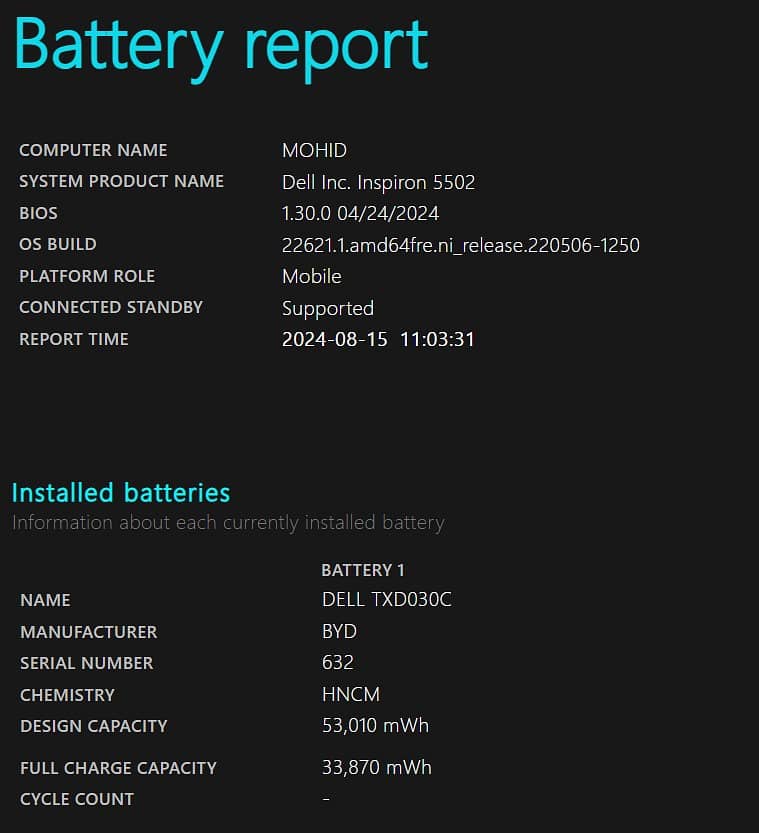Select the Dell Inc. Inspiron 5502 text
The width and height of the screenshot is (759, 833).
click(378, 182)
